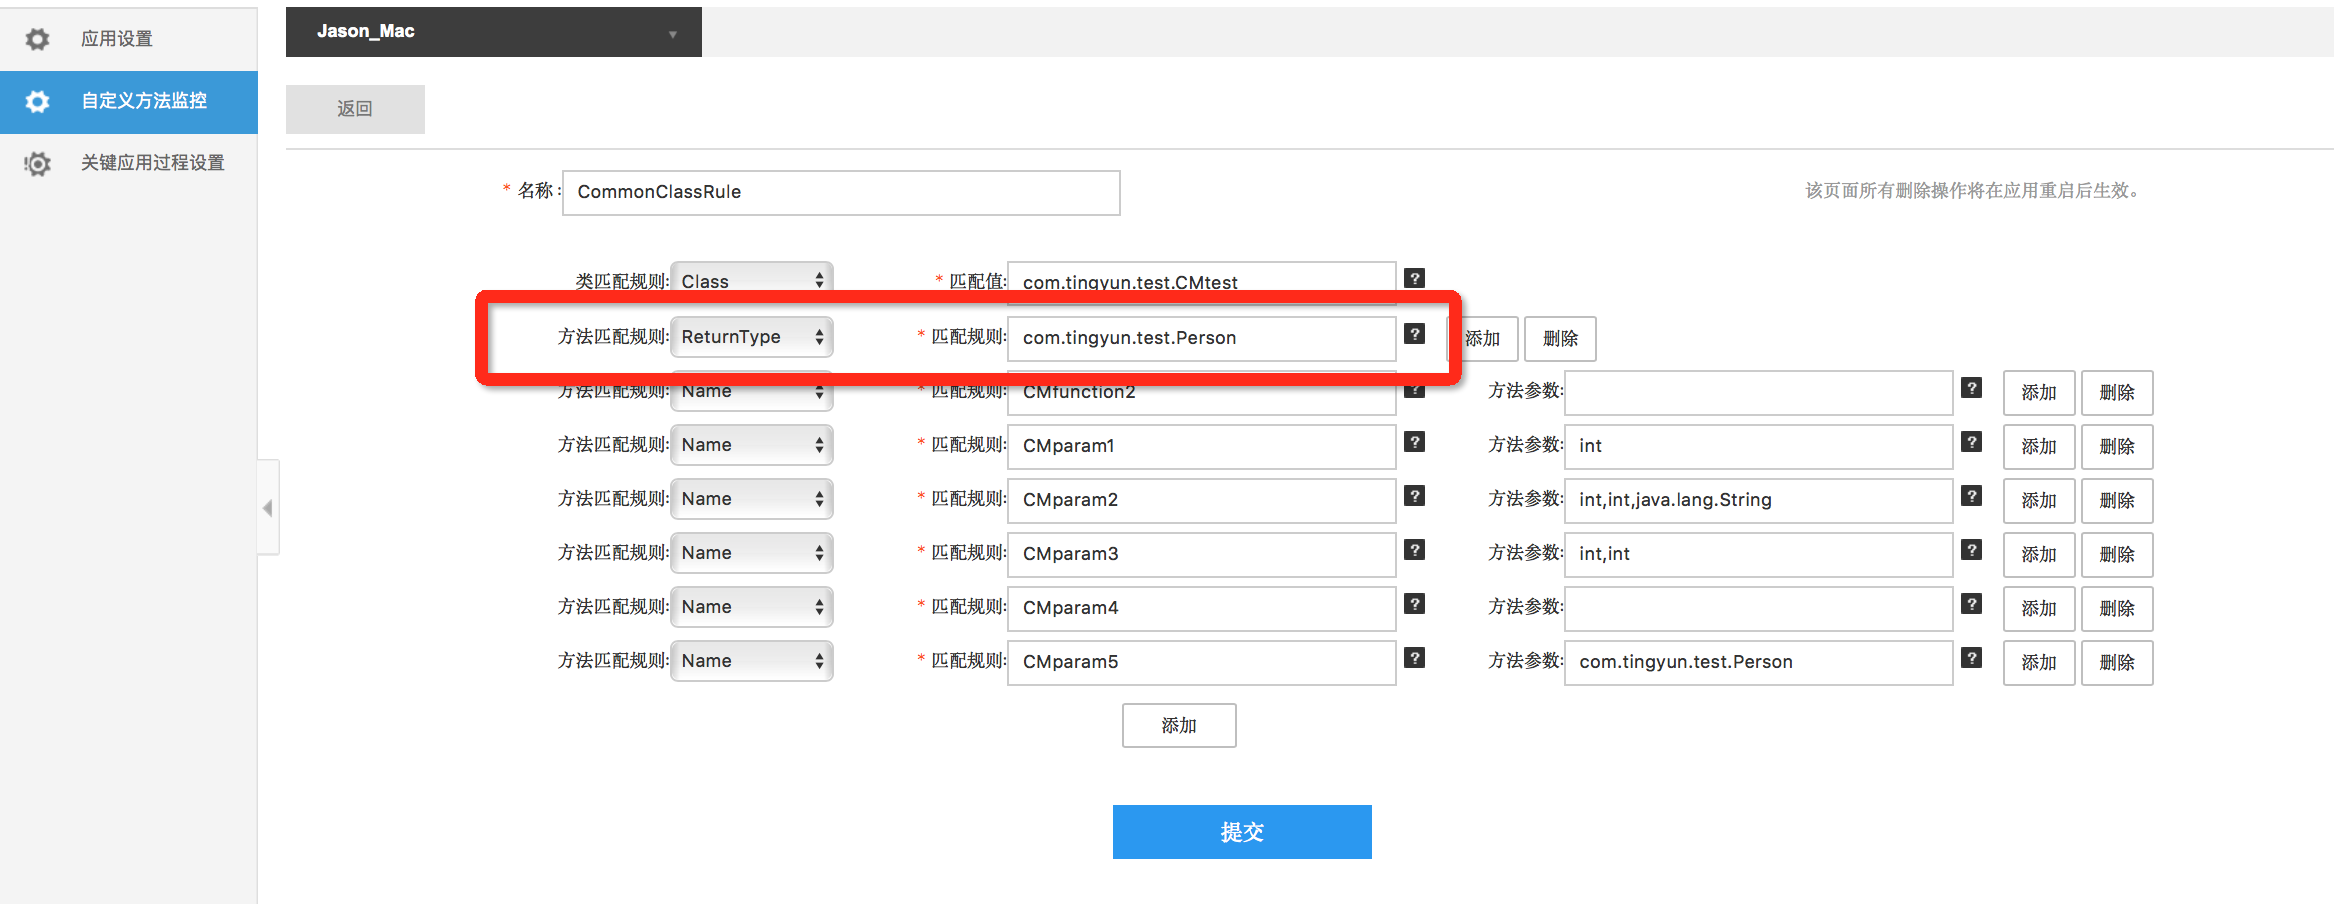Open the Class type matching rule dropdown
Image resolution: width=2334 pixels, height=904 pixels.
pyautogui.click(x=751, y=281)
